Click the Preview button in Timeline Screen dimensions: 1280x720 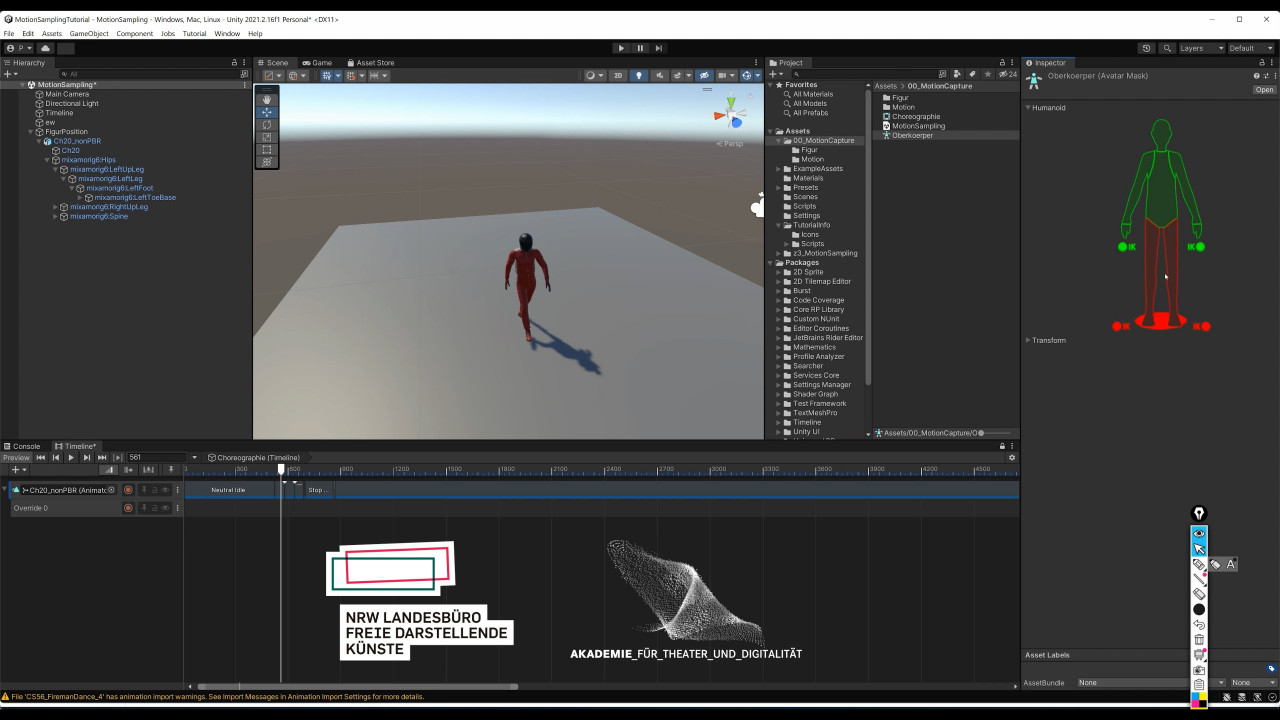tap(16, 458)
